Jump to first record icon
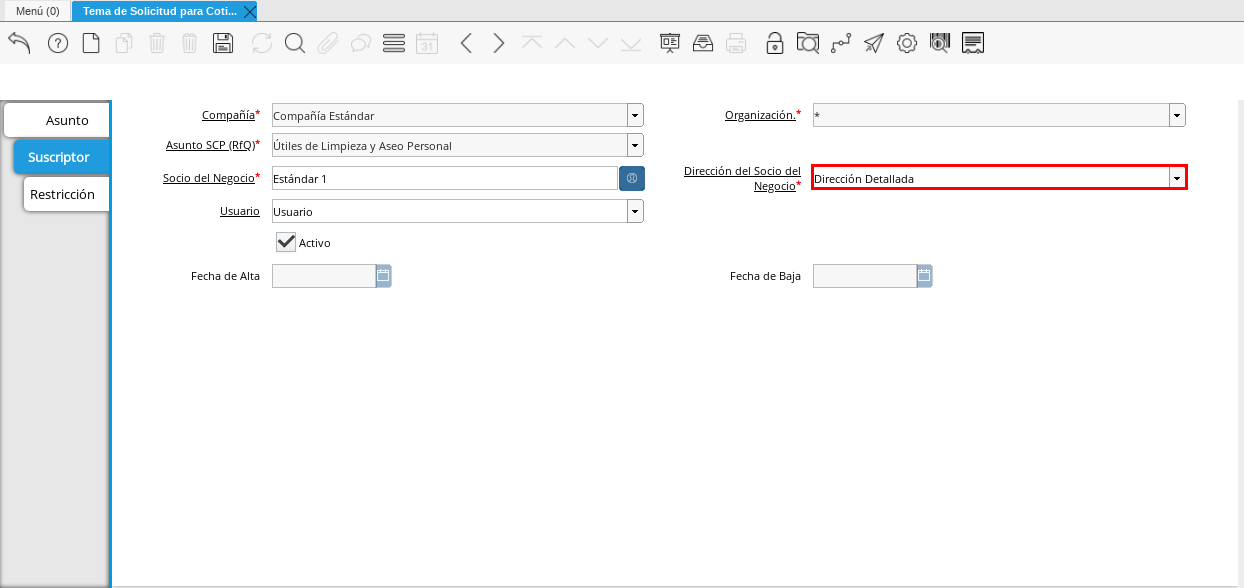1244x588 pixels. 532,43
